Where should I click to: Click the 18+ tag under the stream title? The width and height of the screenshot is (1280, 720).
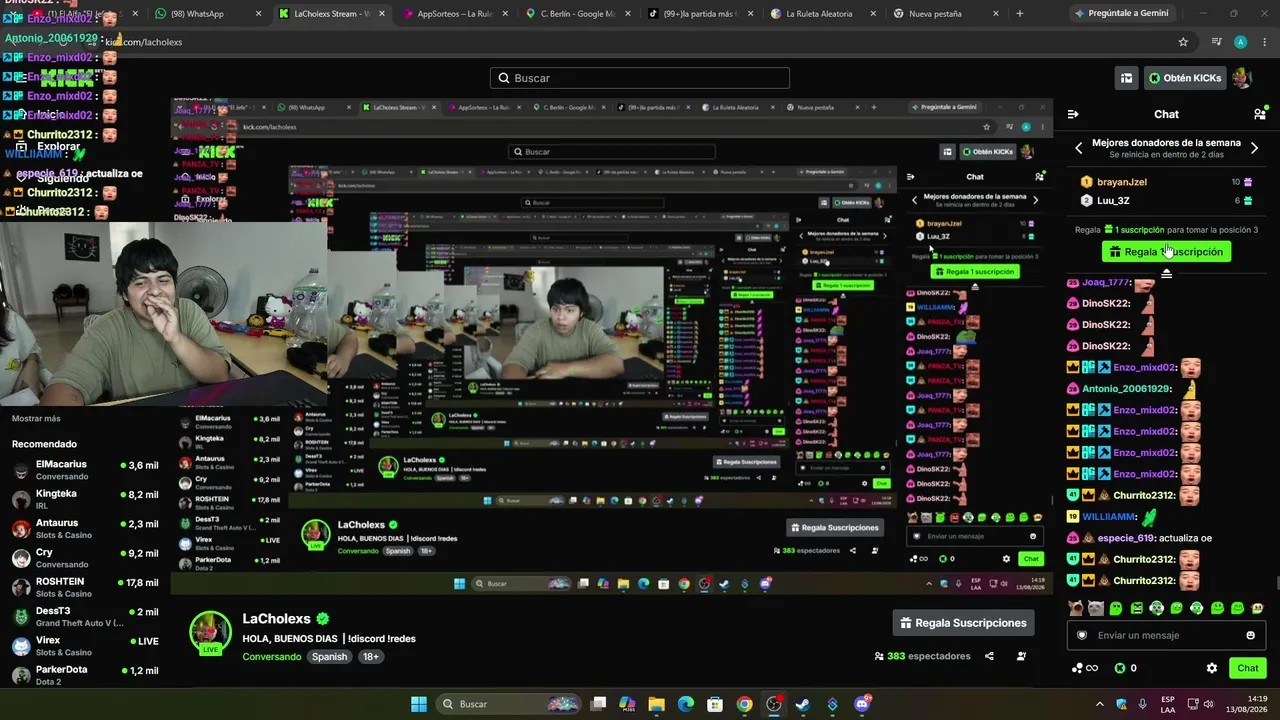tap(371, 657)
